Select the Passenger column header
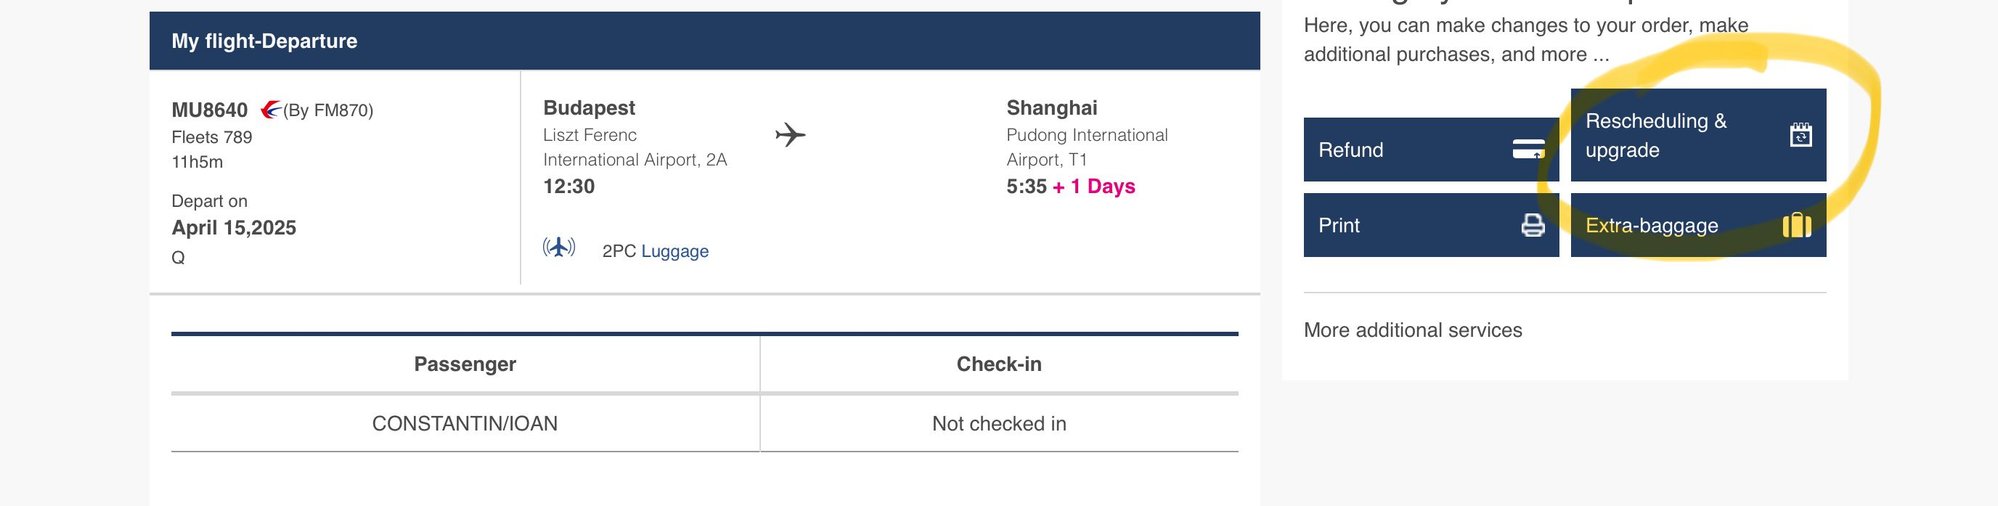 pos(465,364)
